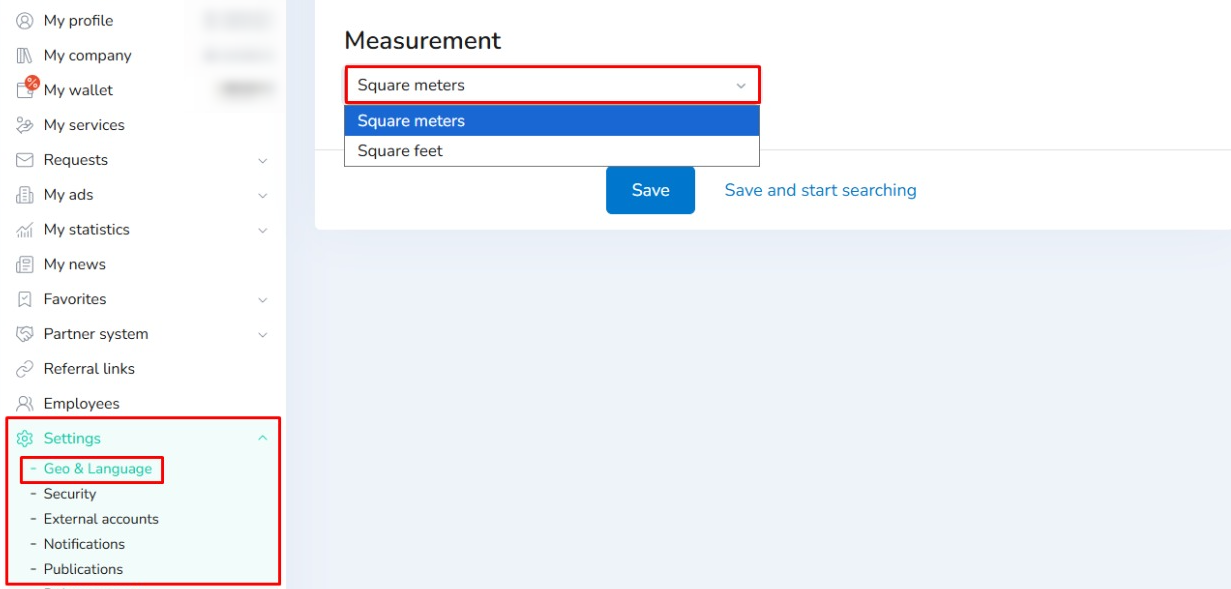Click the My services handshake icon
This screenshot has height=589, width=1231.
[x=25, y=125]
